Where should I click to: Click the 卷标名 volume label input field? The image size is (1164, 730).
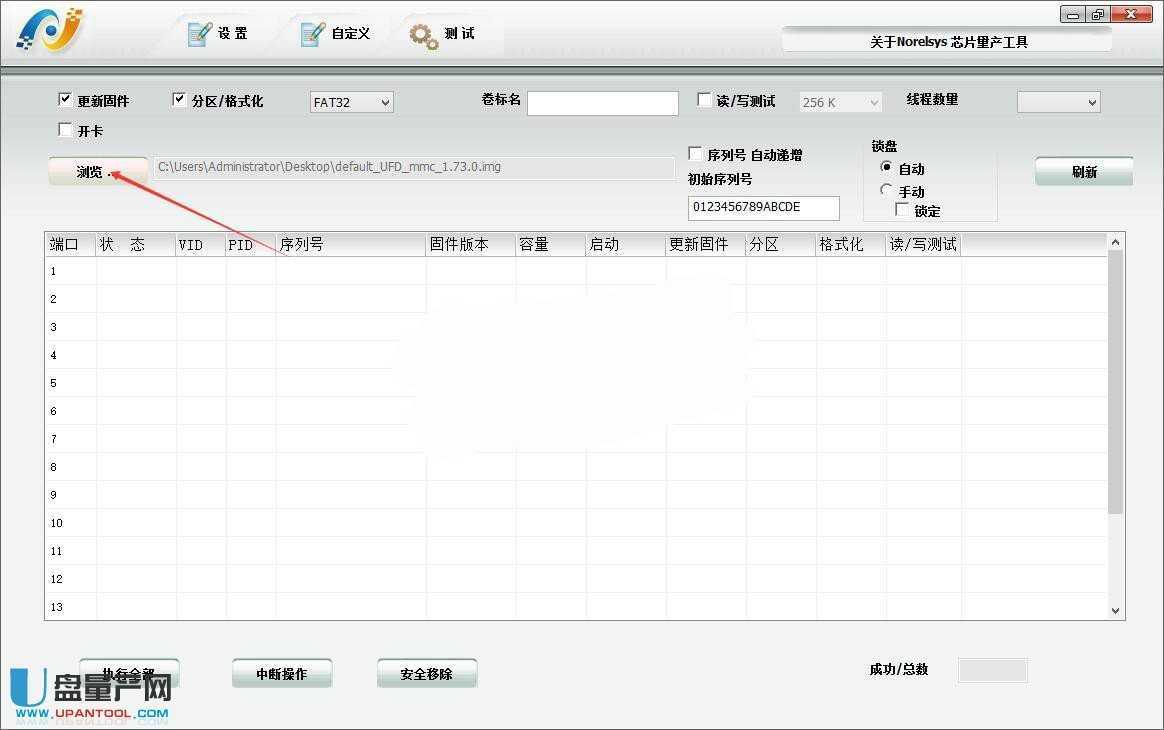602,103
